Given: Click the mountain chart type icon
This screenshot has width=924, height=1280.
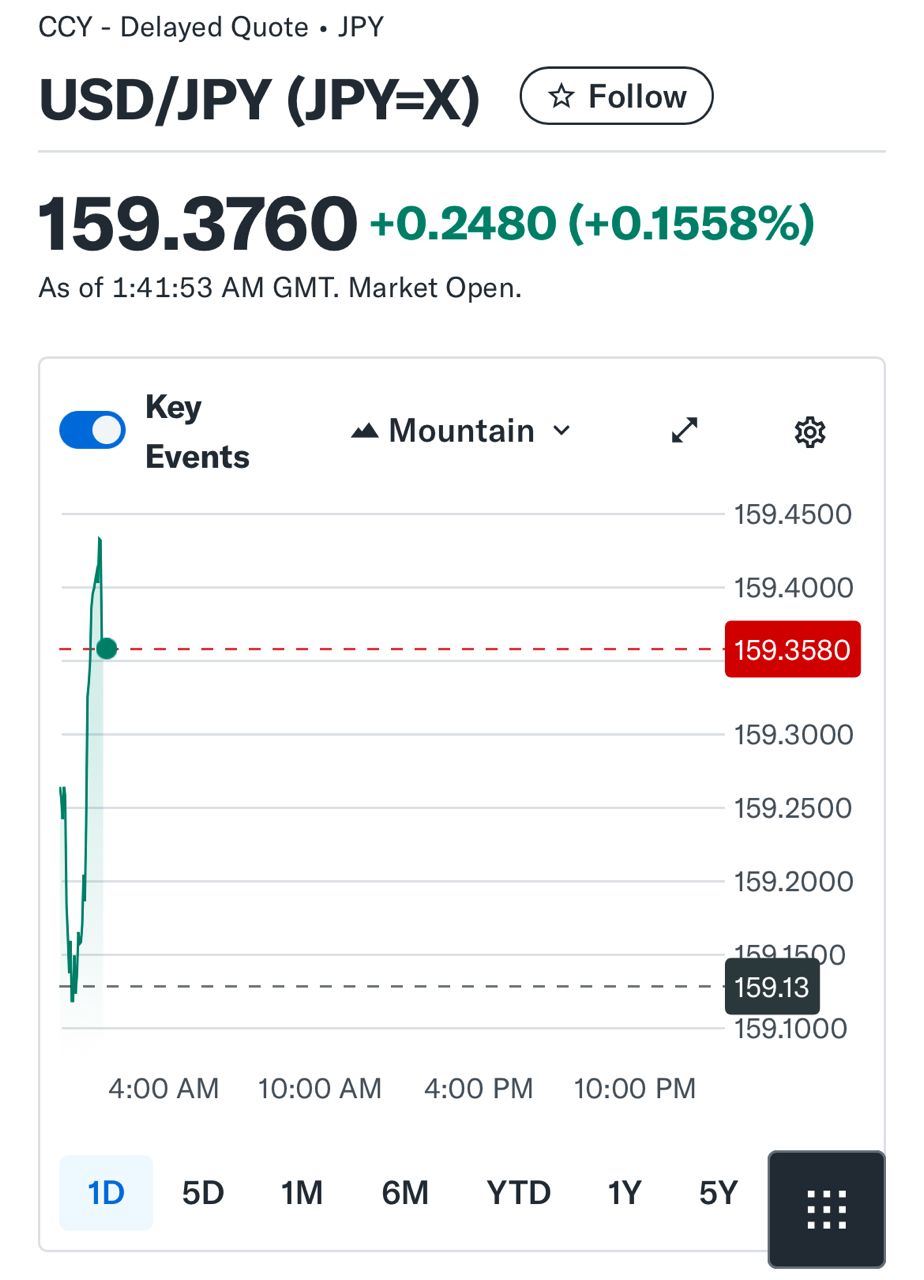Looking at the screenshot, I should tap(365, 431).
